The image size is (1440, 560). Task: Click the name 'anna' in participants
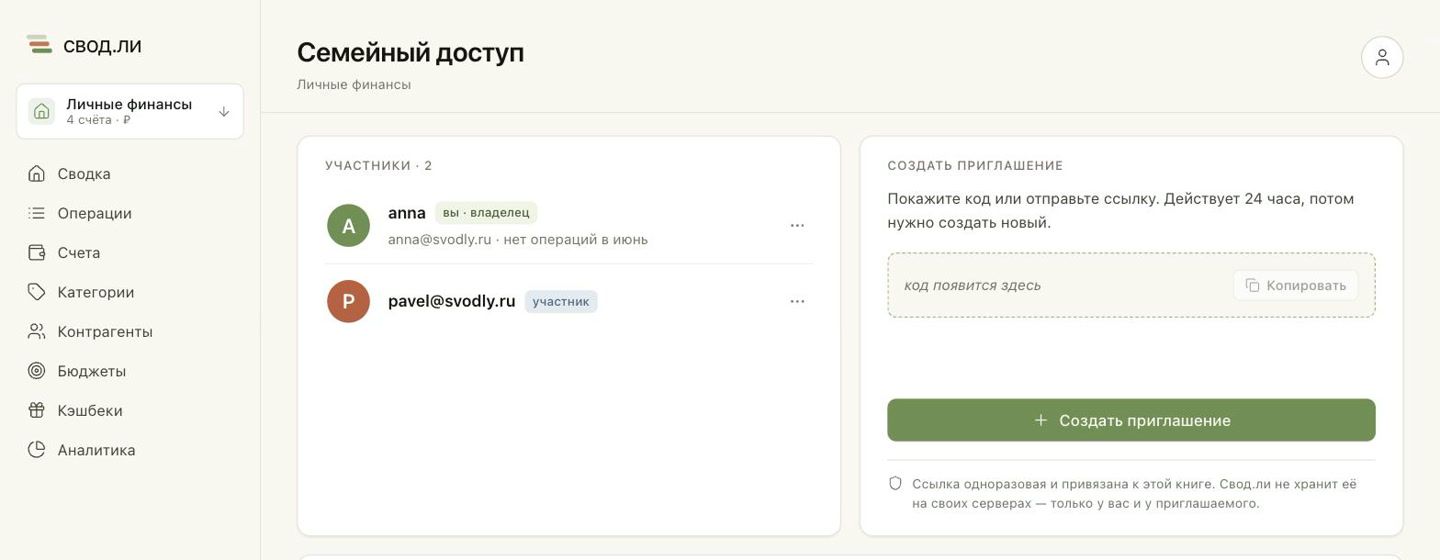407,213
